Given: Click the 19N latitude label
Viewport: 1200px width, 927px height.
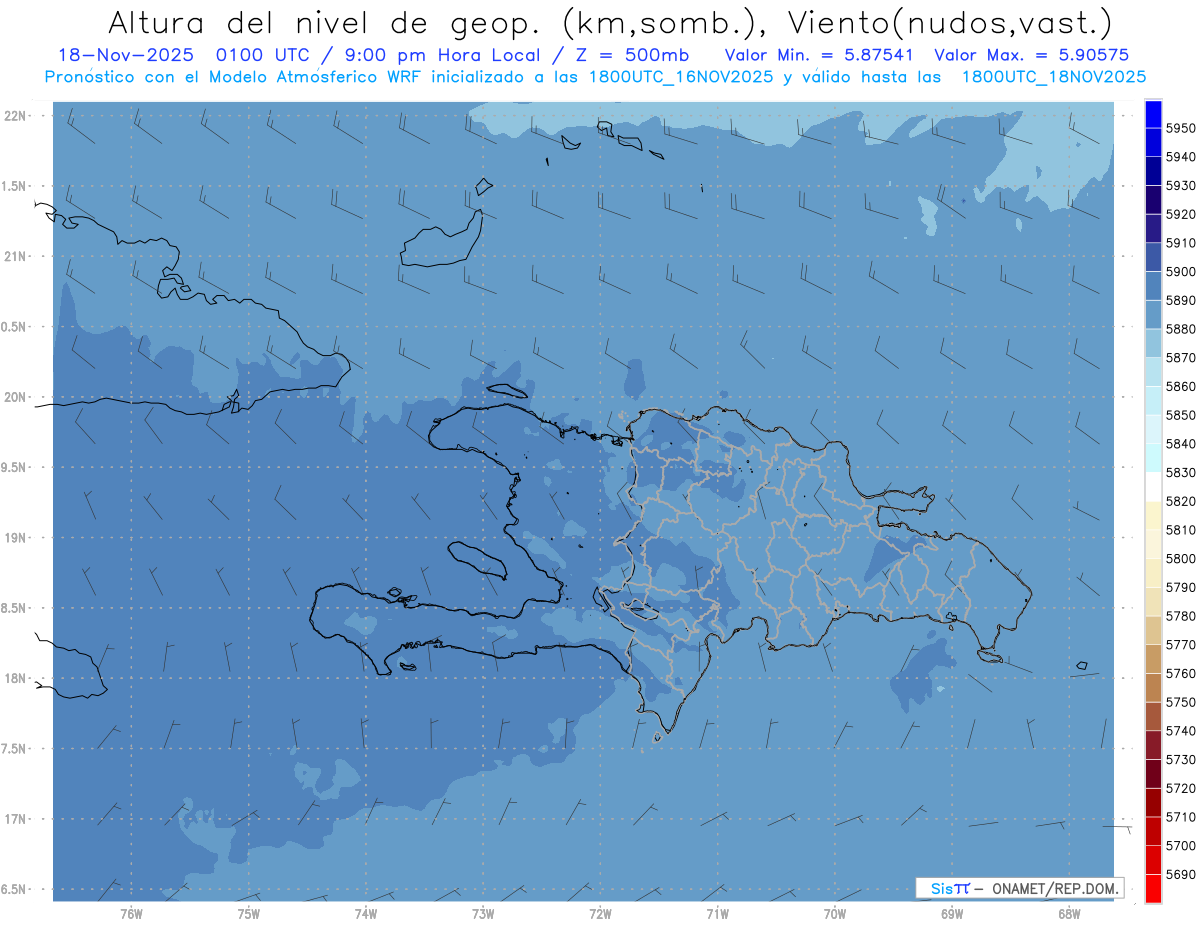Looking at the screenshot, I should pos(16,538).
